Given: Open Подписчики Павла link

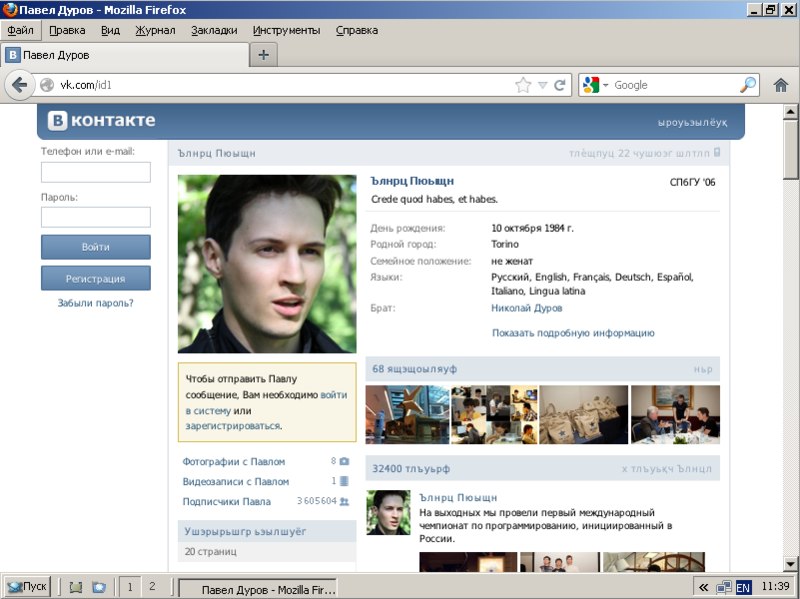Looking at the screenshot, I should pos(227,501).
